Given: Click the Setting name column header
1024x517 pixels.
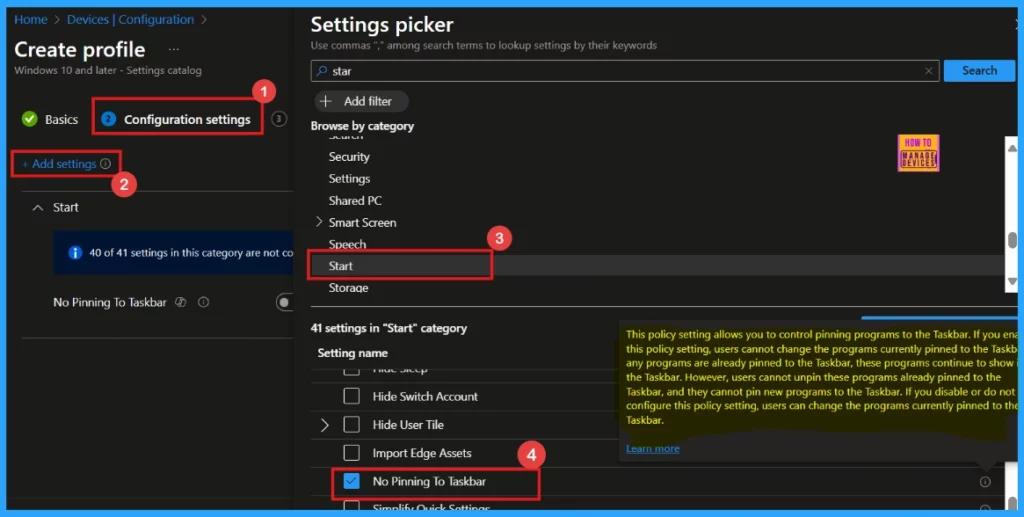Looking at the screenshot, I should tap(353, 353).
